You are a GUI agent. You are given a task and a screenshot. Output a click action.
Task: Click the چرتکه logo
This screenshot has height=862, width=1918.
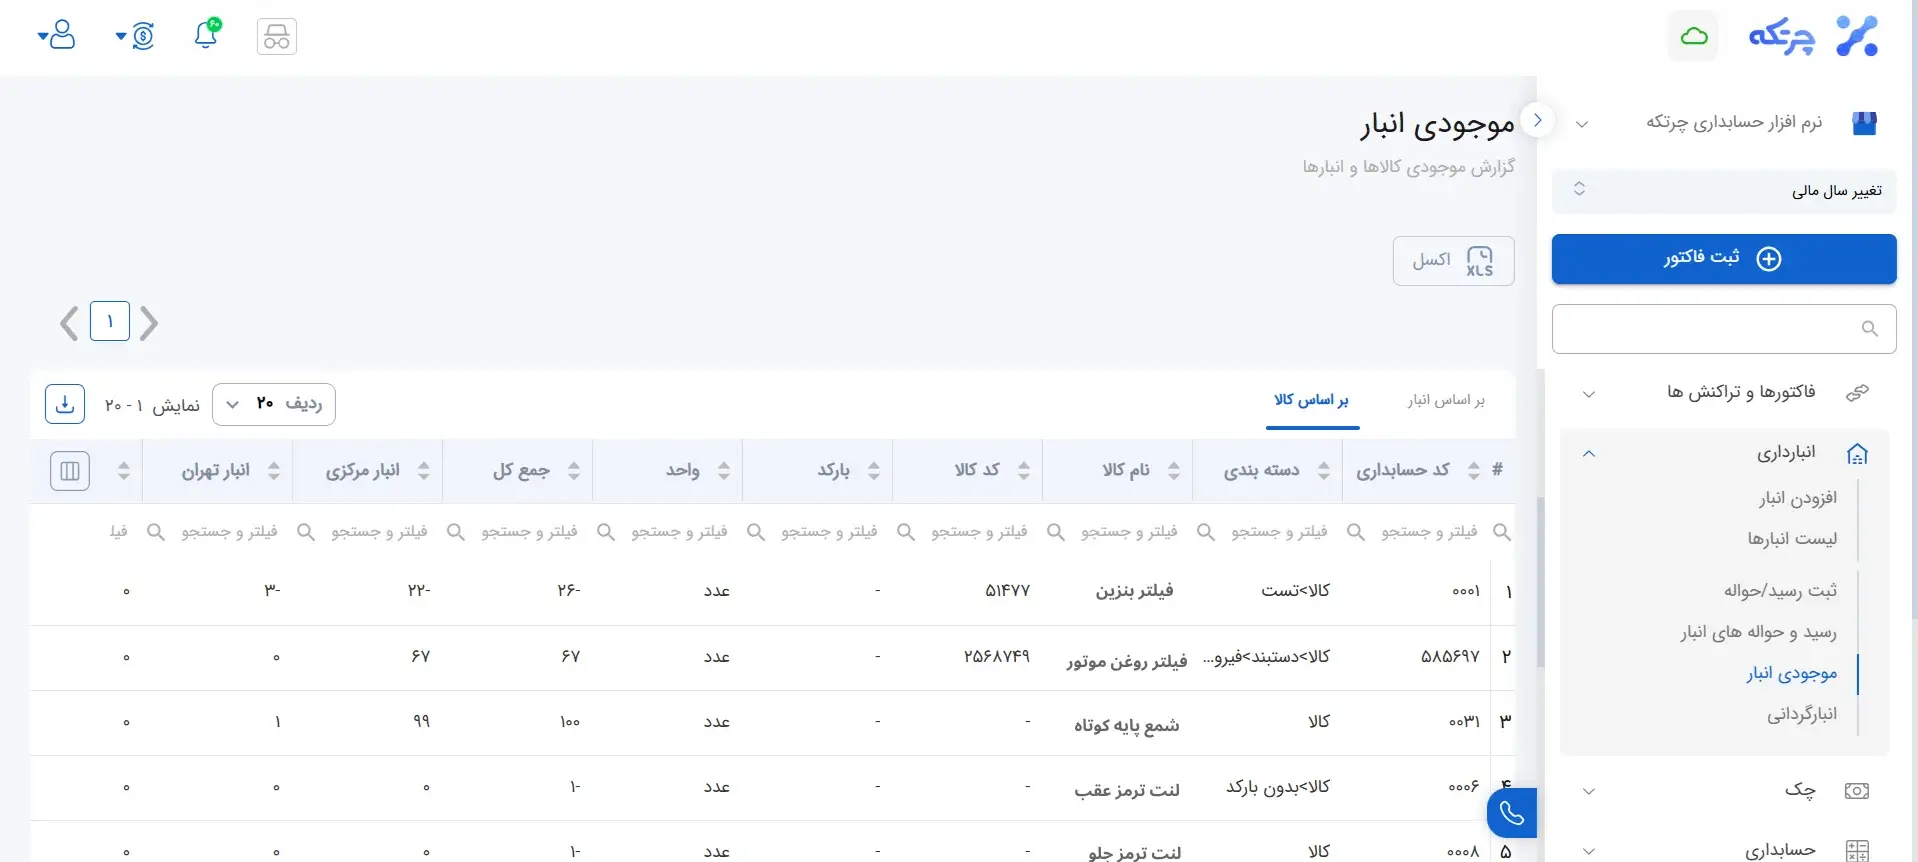point(1813,37)
